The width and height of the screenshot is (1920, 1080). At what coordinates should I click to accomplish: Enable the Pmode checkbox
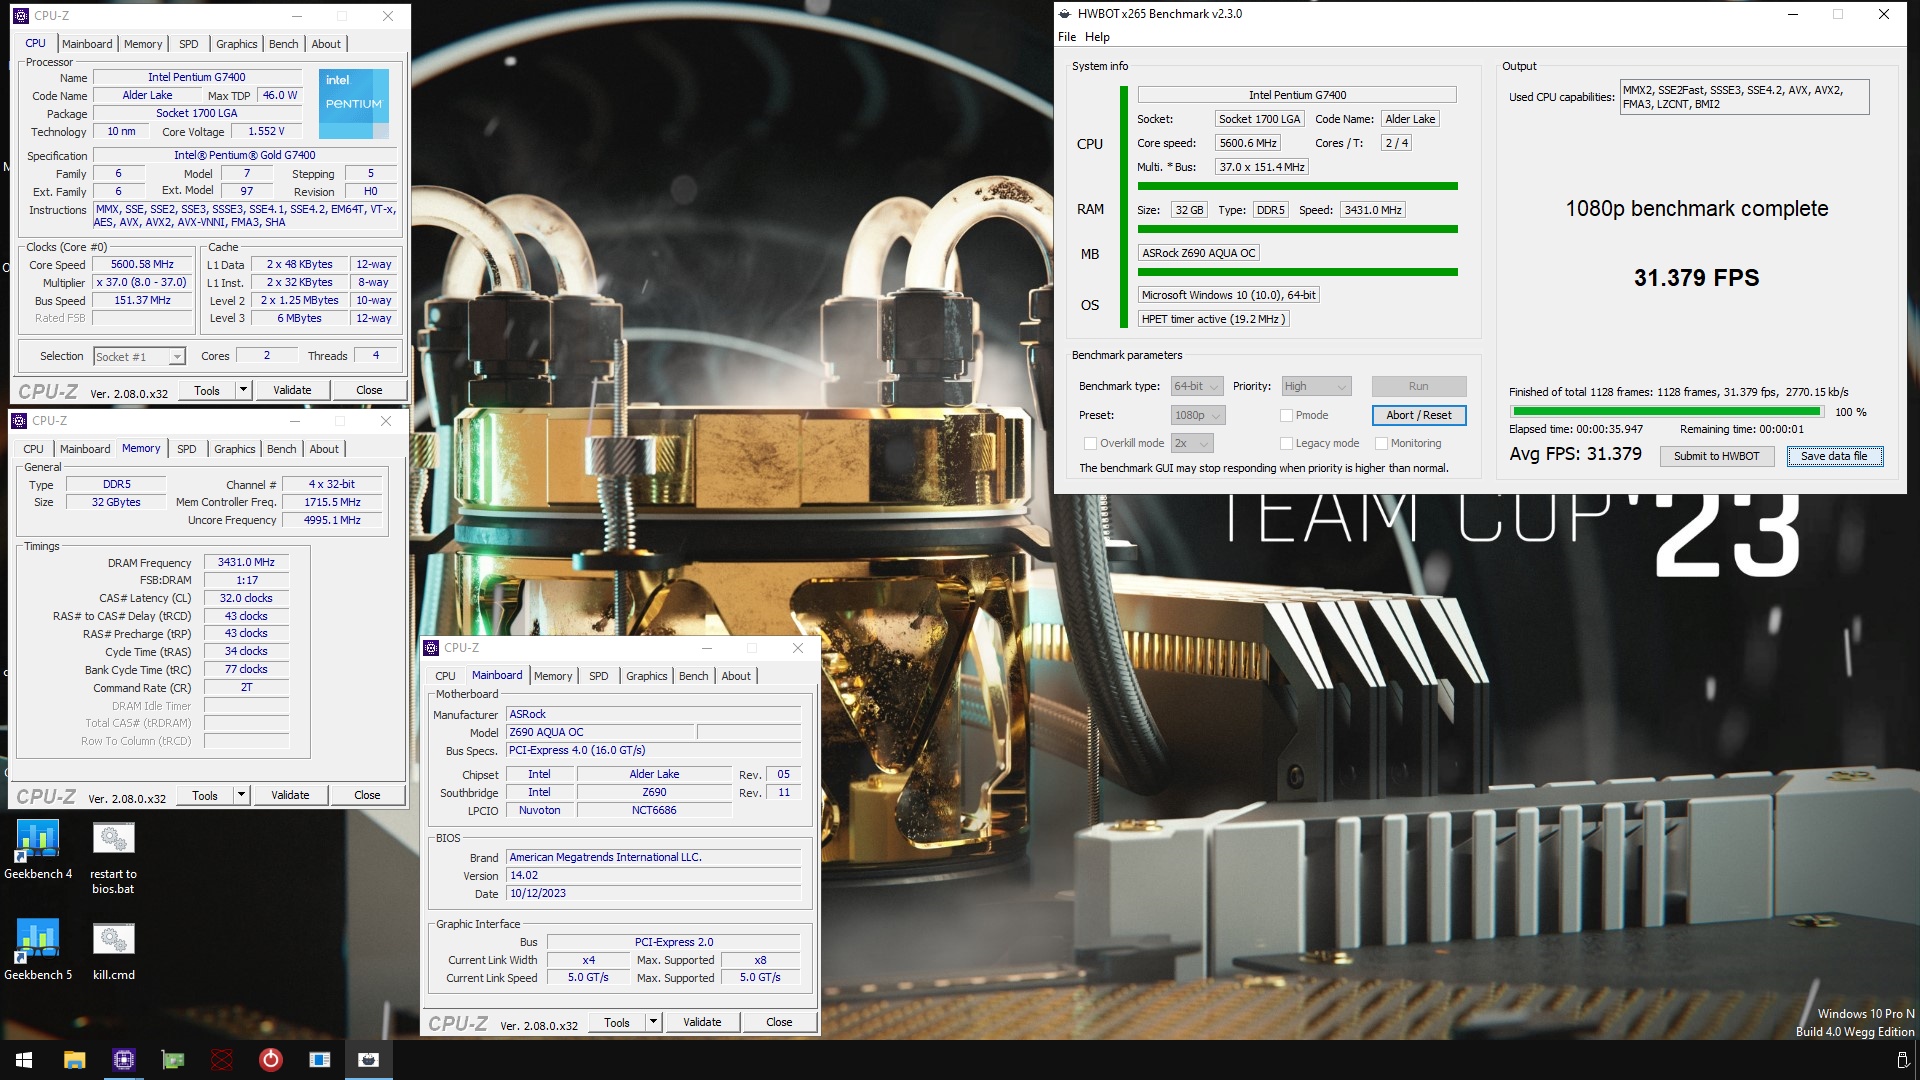tap(1286, 415)
